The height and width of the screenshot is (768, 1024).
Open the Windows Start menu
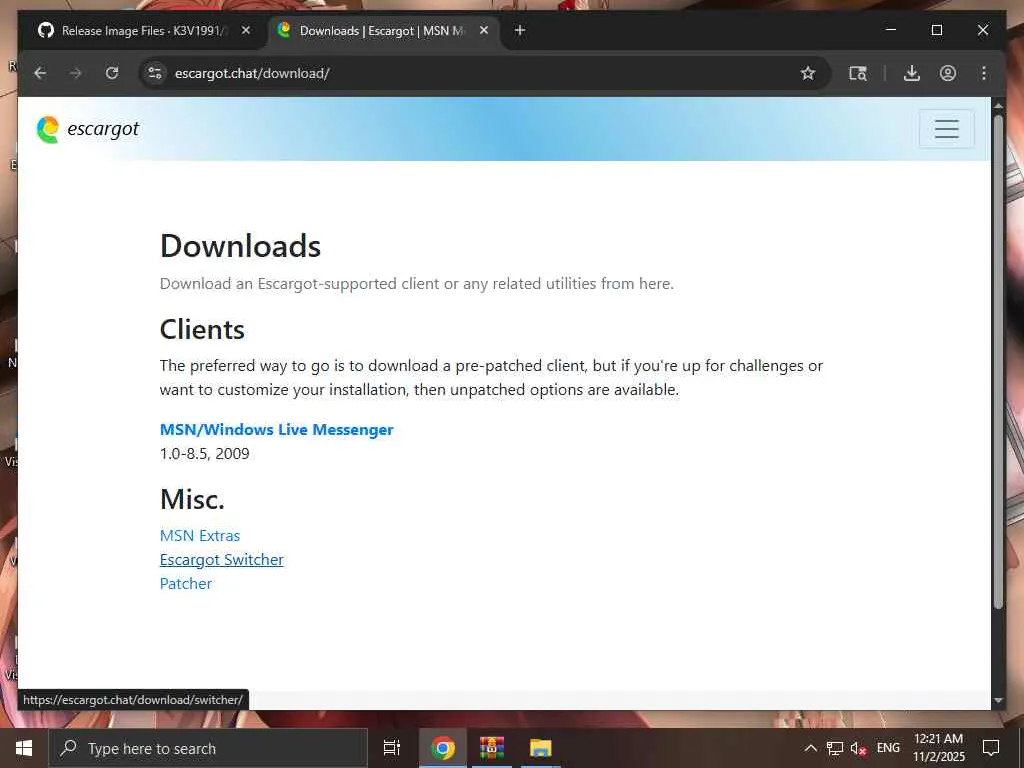pos(24,748)
